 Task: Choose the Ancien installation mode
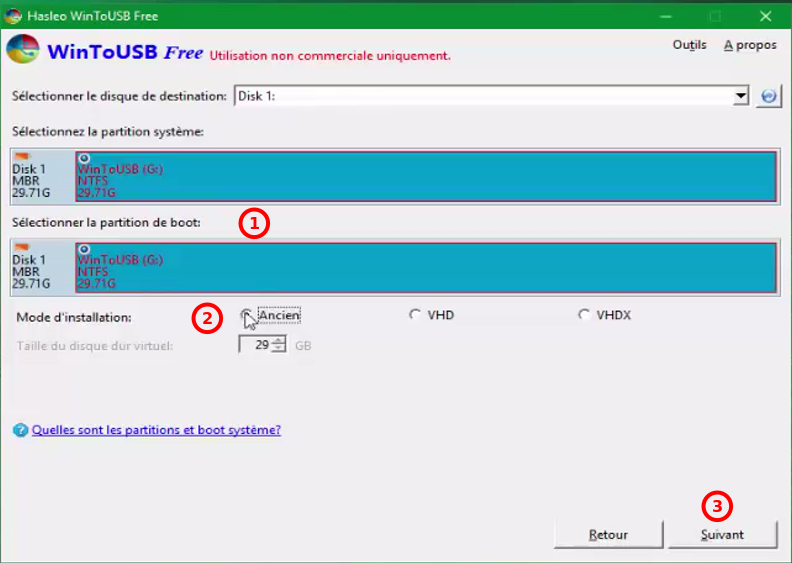246,315
